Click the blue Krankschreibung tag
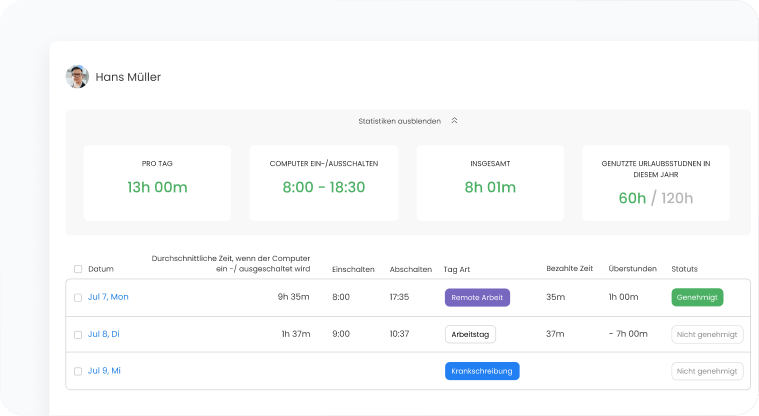Screen dimensions: 759x416 [482, 371]
